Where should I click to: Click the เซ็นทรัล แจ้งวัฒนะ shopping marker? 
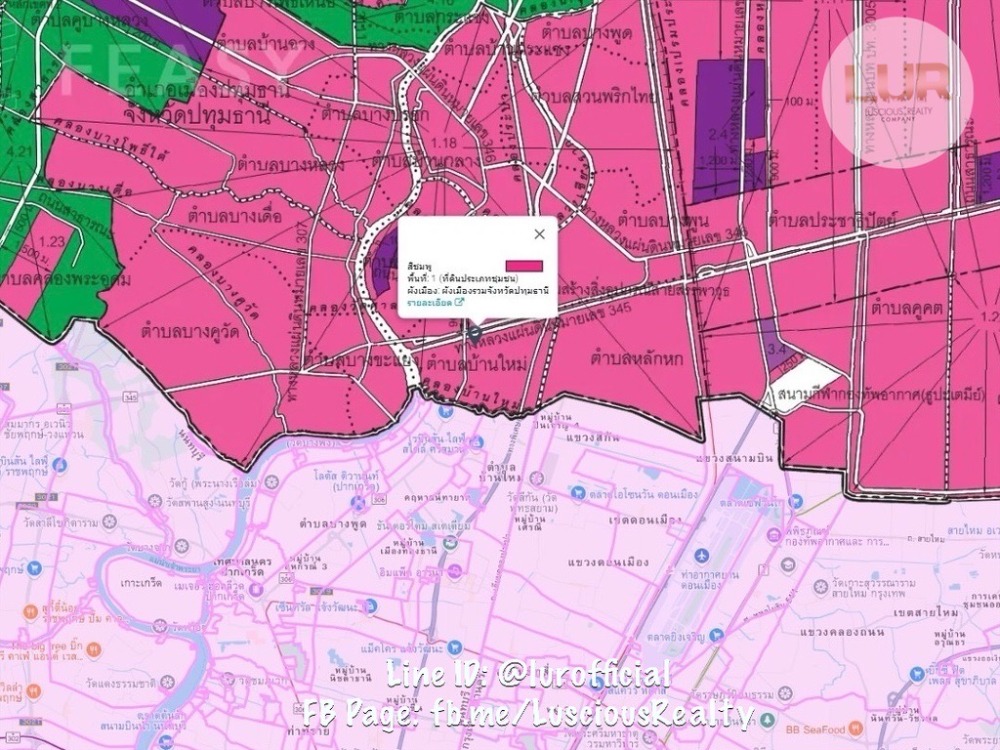tap(369, 606)
